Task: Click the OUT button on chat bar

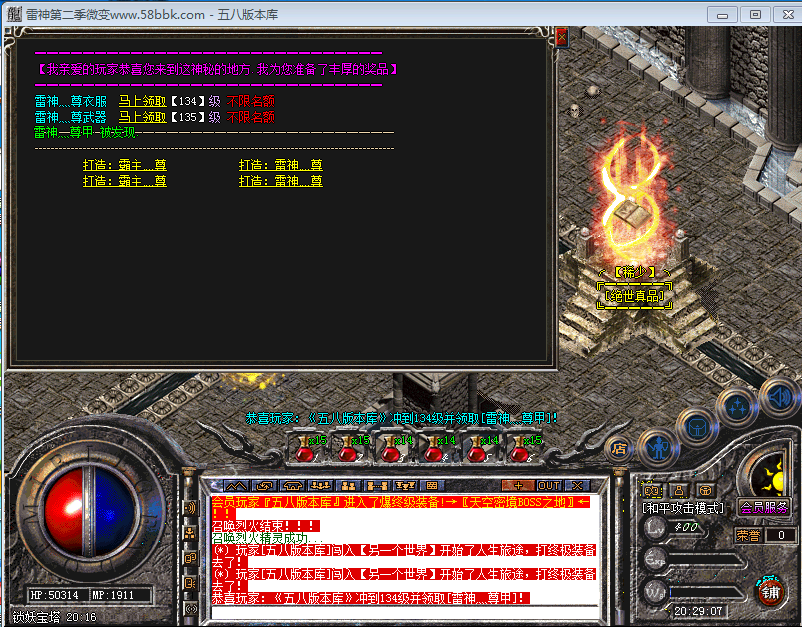Action: (x=549, y=485)
